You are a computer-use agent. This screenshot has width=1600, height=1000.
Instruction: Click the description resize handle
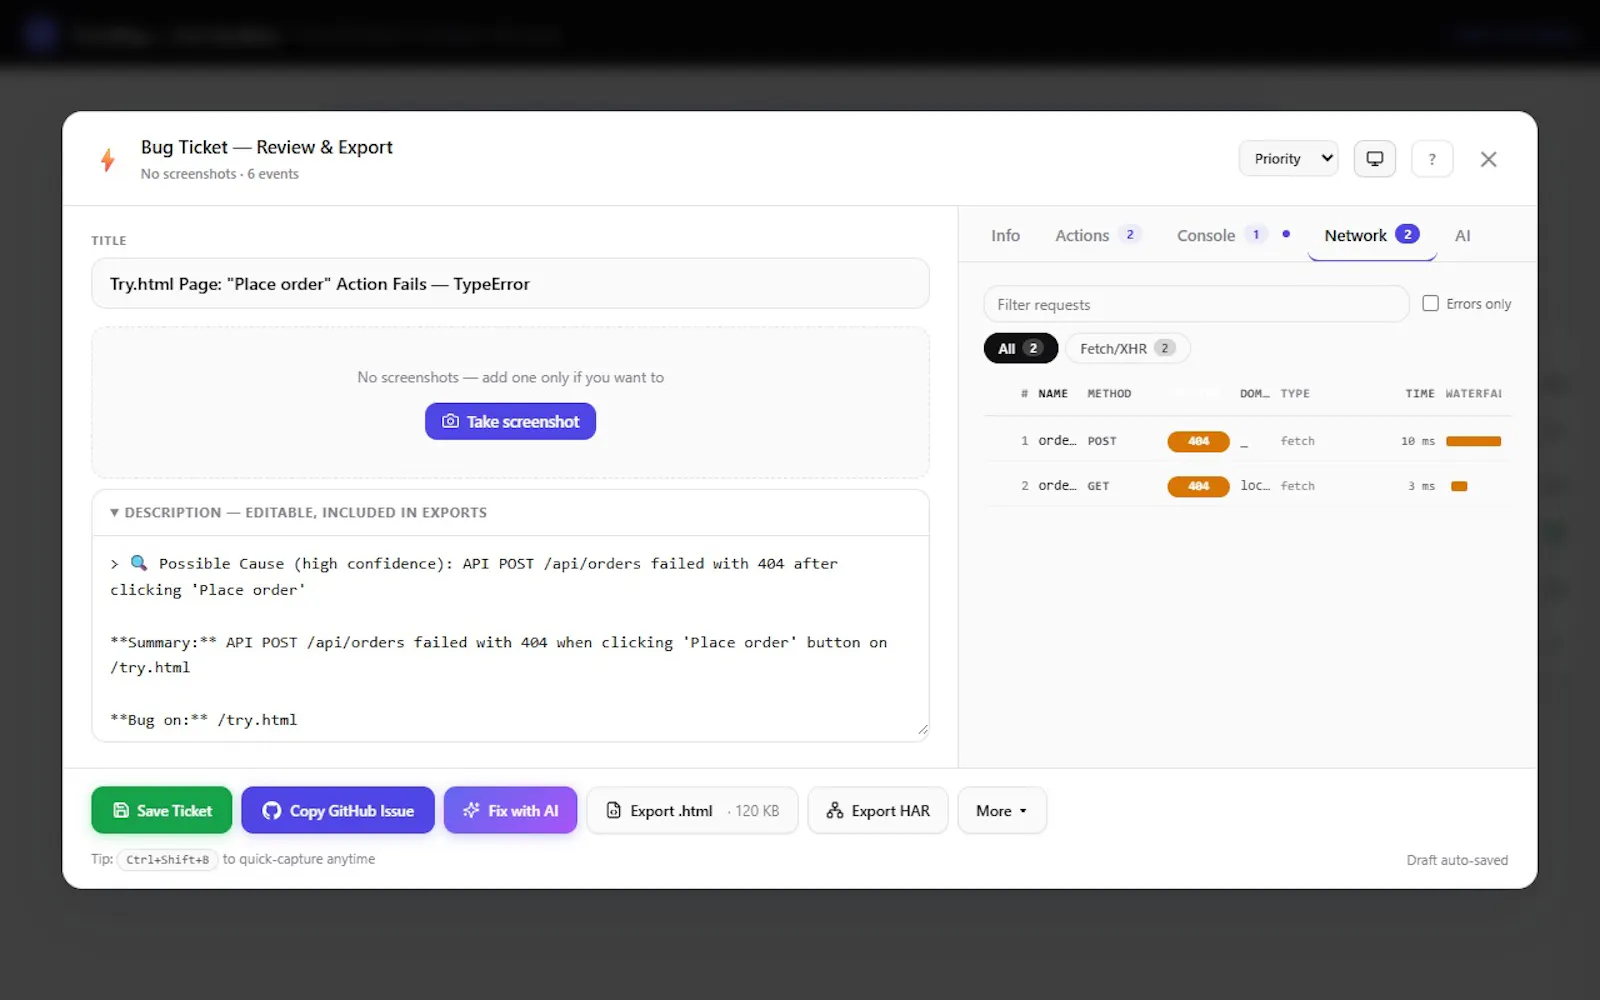(922, 730)
